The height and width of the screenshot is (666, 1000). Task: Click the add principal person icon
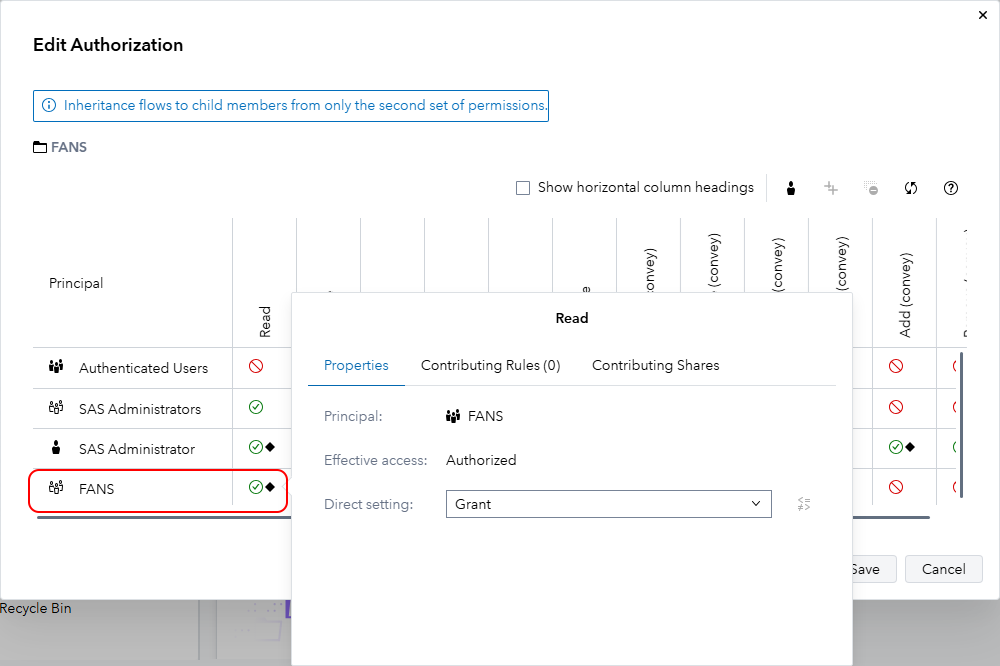coord(791,188)
